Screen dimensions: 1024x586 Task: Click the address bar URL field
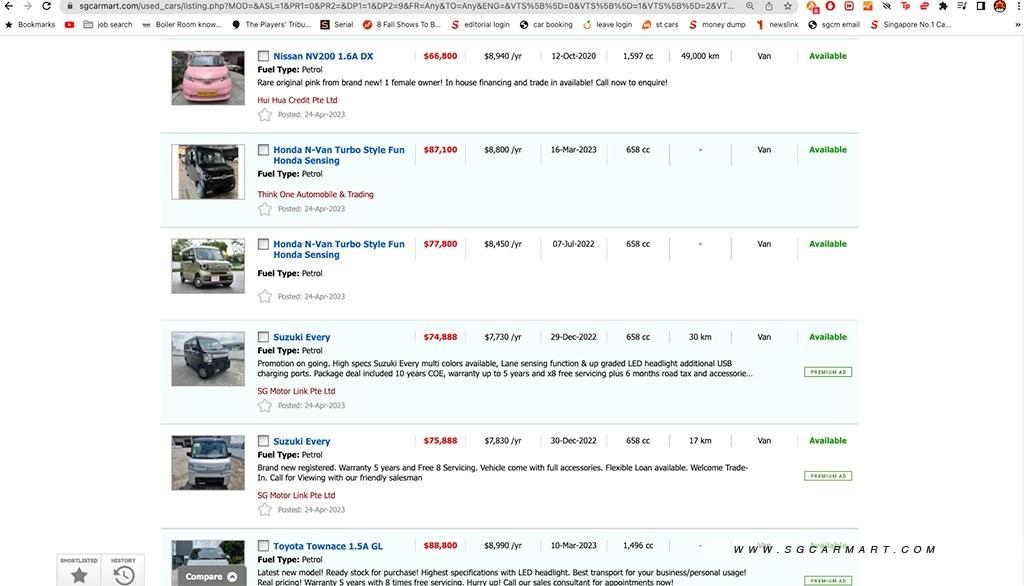400,6
